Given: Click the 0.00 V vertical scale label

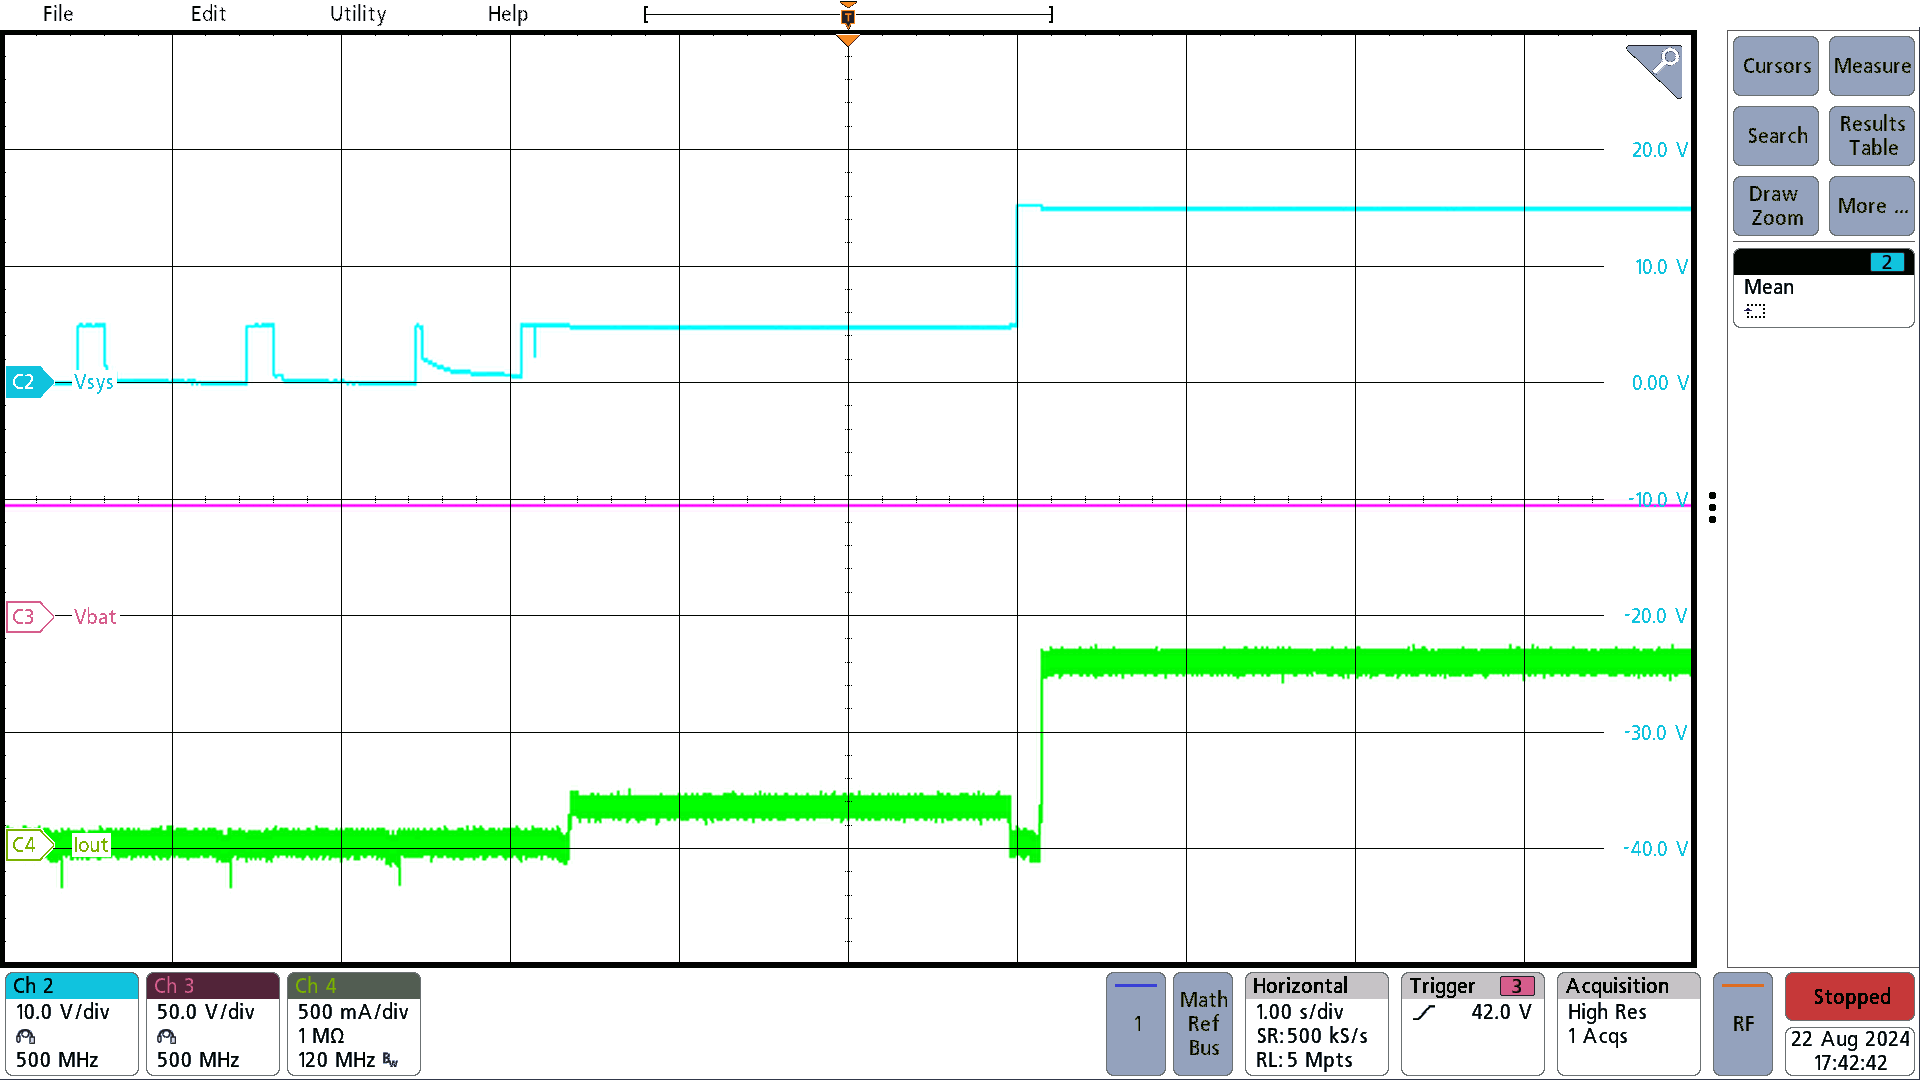Looking at the screenshot, I should (x=1659, y=383).
